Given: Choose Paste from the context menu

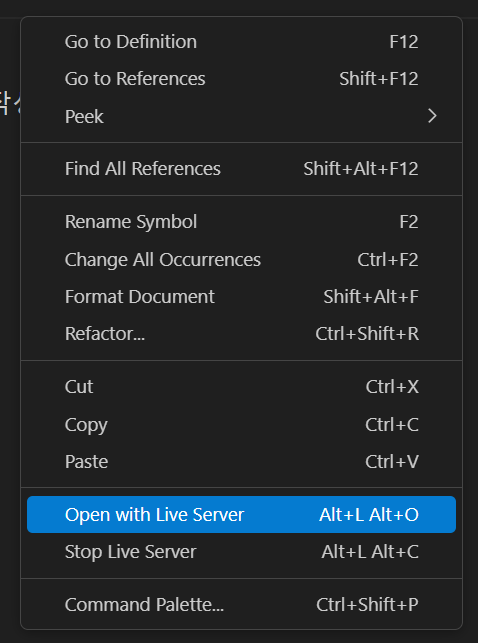Looking at the screenshot, I should [241, 462].
